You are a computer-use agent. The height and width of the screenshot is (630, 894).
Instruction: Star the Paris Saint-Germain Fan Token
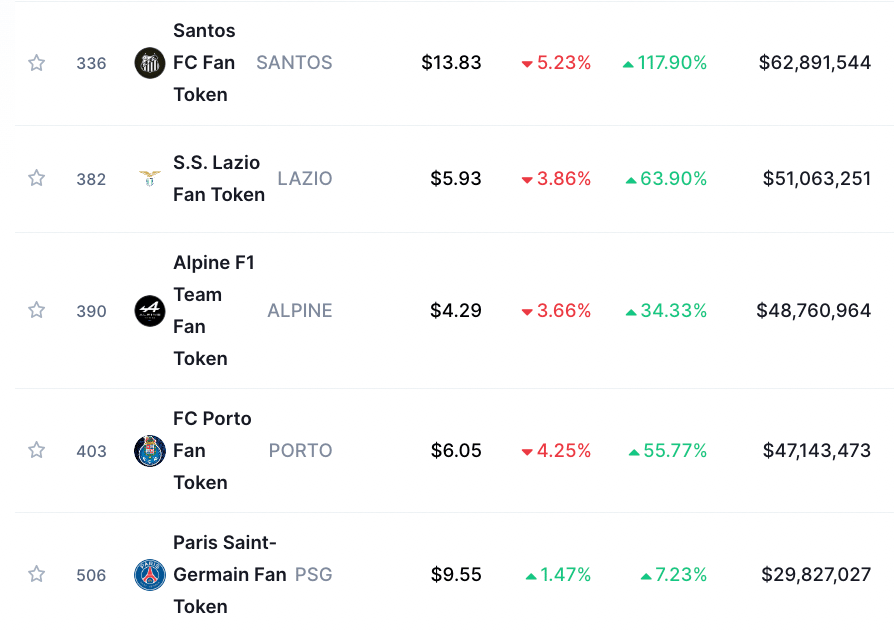tap(36, 574)
